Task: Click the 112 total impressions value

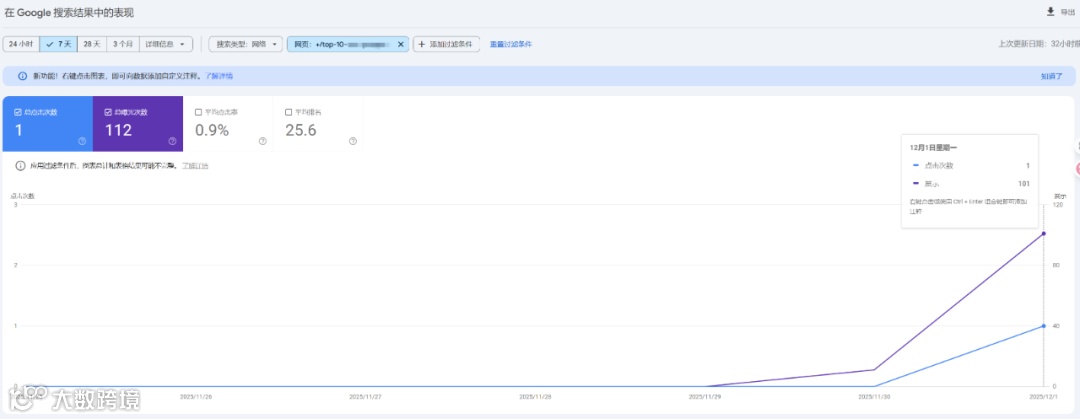Action: click(118, 130)
